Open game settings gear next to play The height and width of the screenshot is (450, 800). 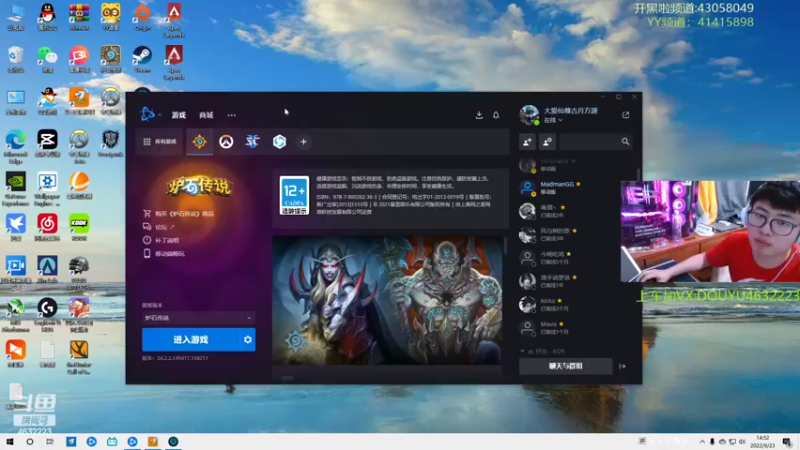click(247, 340)
